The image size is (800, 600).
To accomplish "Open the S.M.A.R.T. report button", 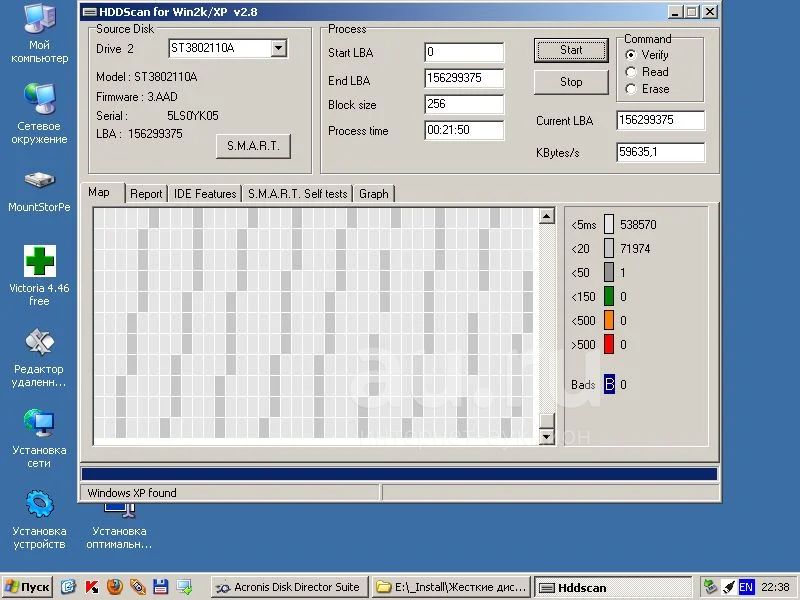I will pos(254,146).
